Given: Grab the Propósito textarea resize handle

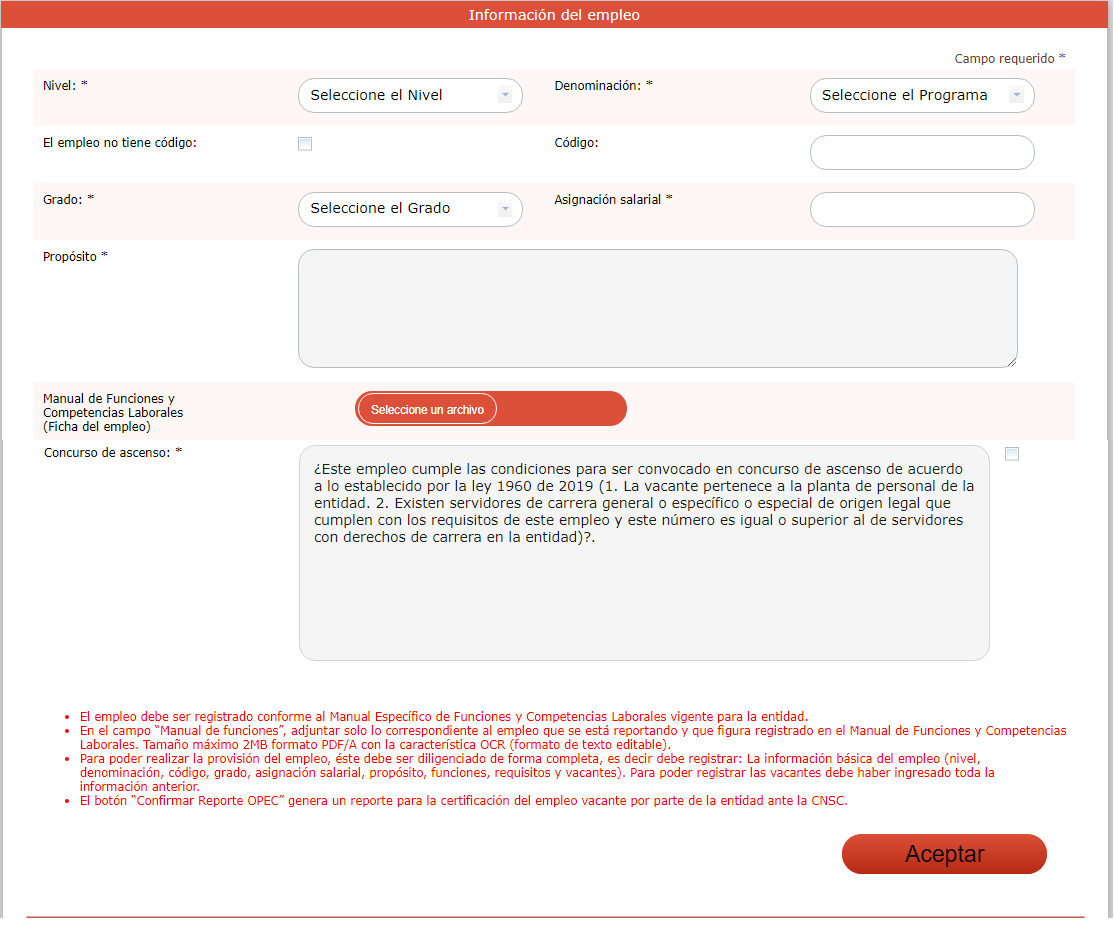Looking at the screenshot, I should (x=1012, y=362).
